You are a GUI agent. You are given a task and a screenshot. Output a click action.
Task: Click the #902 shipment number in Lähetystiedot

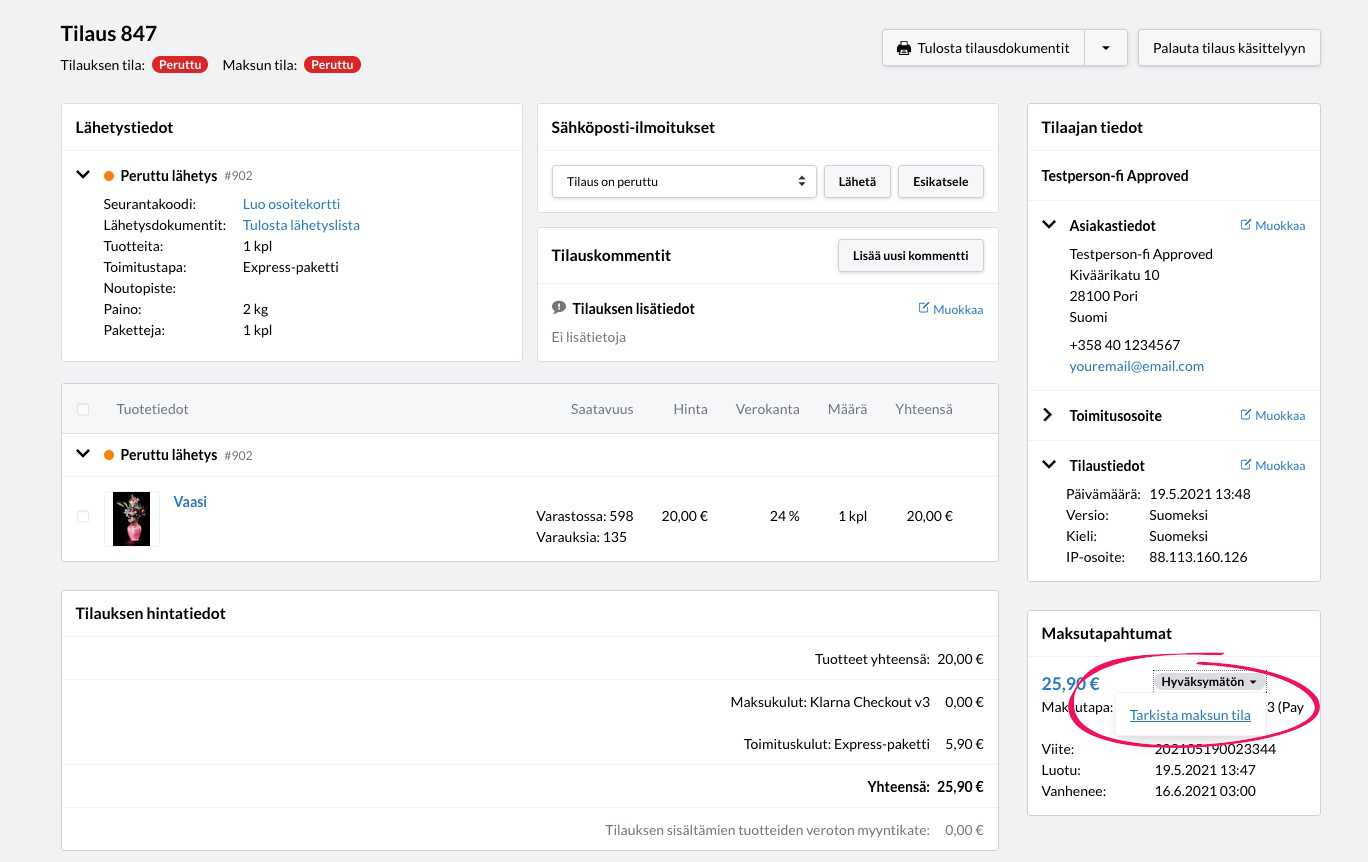pyautogui.click(x=238, y=176)
